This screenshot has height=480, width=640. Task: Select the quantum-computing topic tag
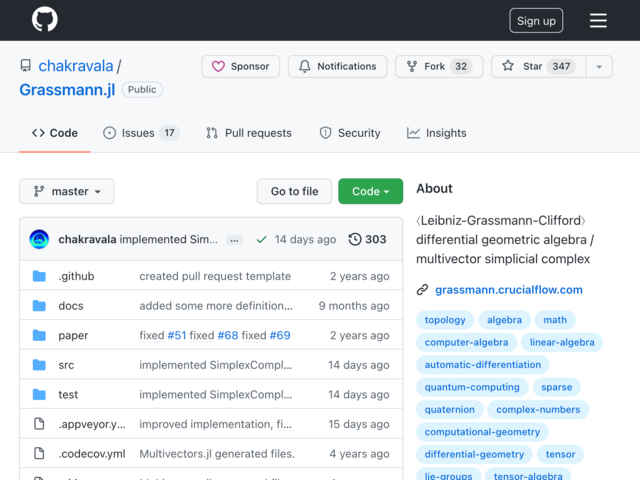[472, 387]
